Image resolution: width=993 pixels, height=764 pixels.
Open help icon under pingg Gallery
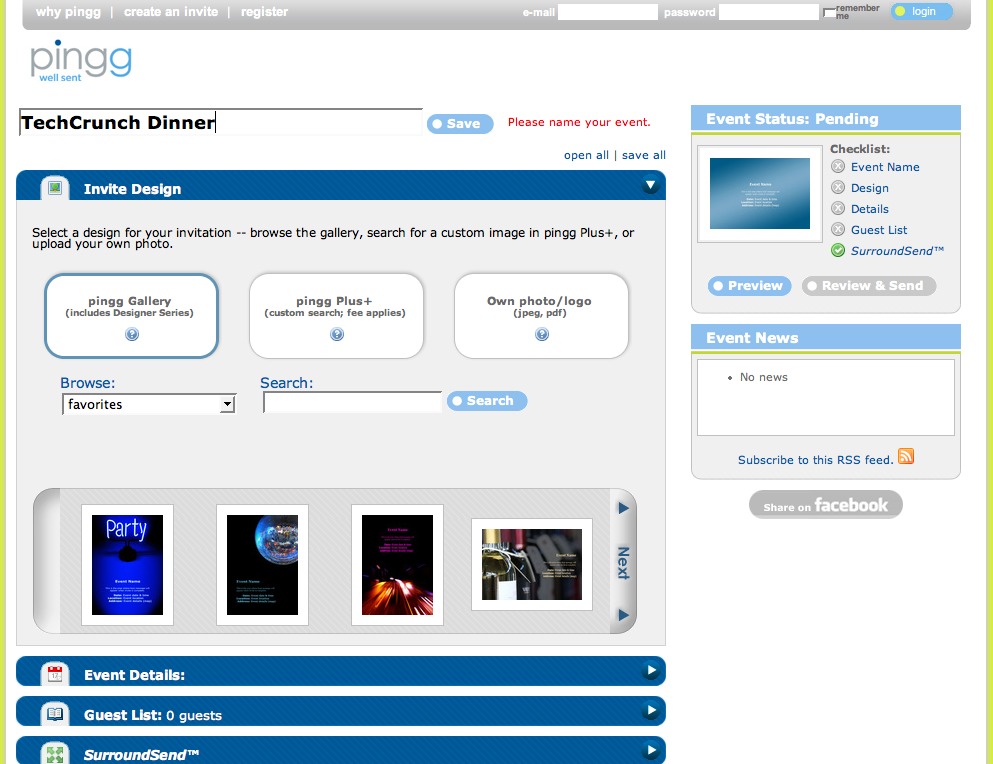click(x=132, y=334)
